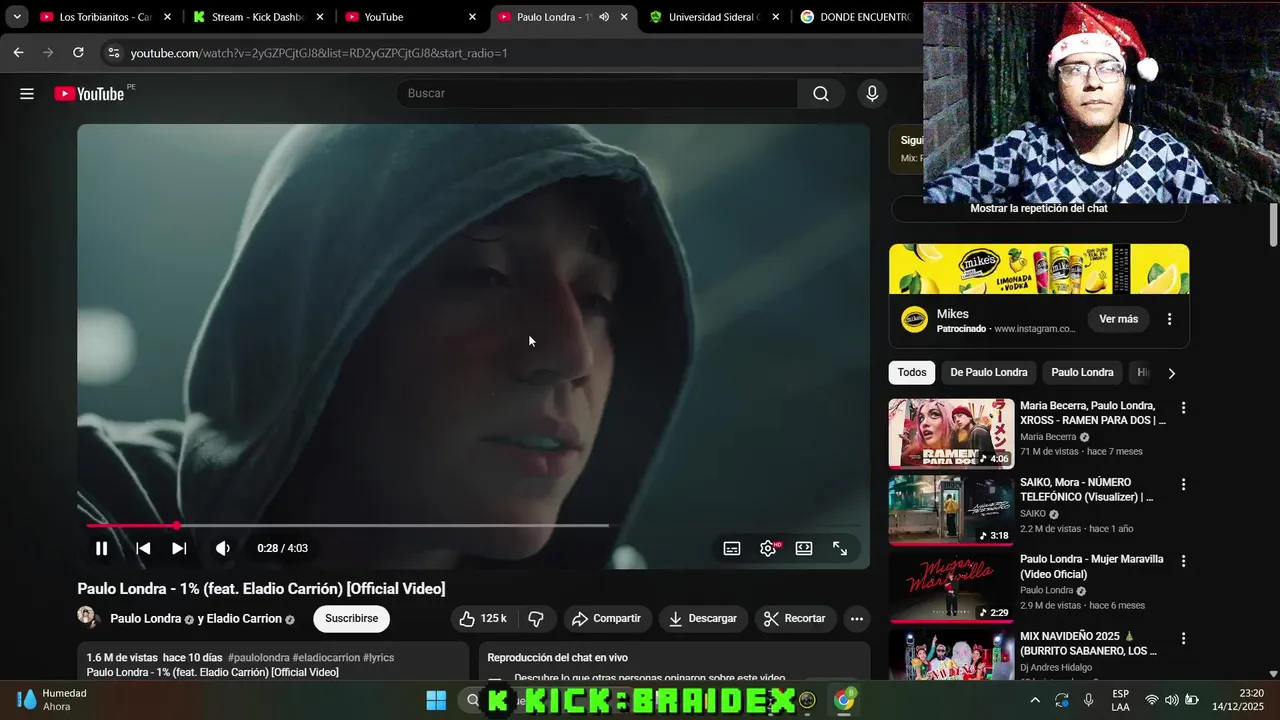The width and height of the screenshot is (1280, 720).
Task: Click hashtag #paulolondra
Action: [258, 658]
